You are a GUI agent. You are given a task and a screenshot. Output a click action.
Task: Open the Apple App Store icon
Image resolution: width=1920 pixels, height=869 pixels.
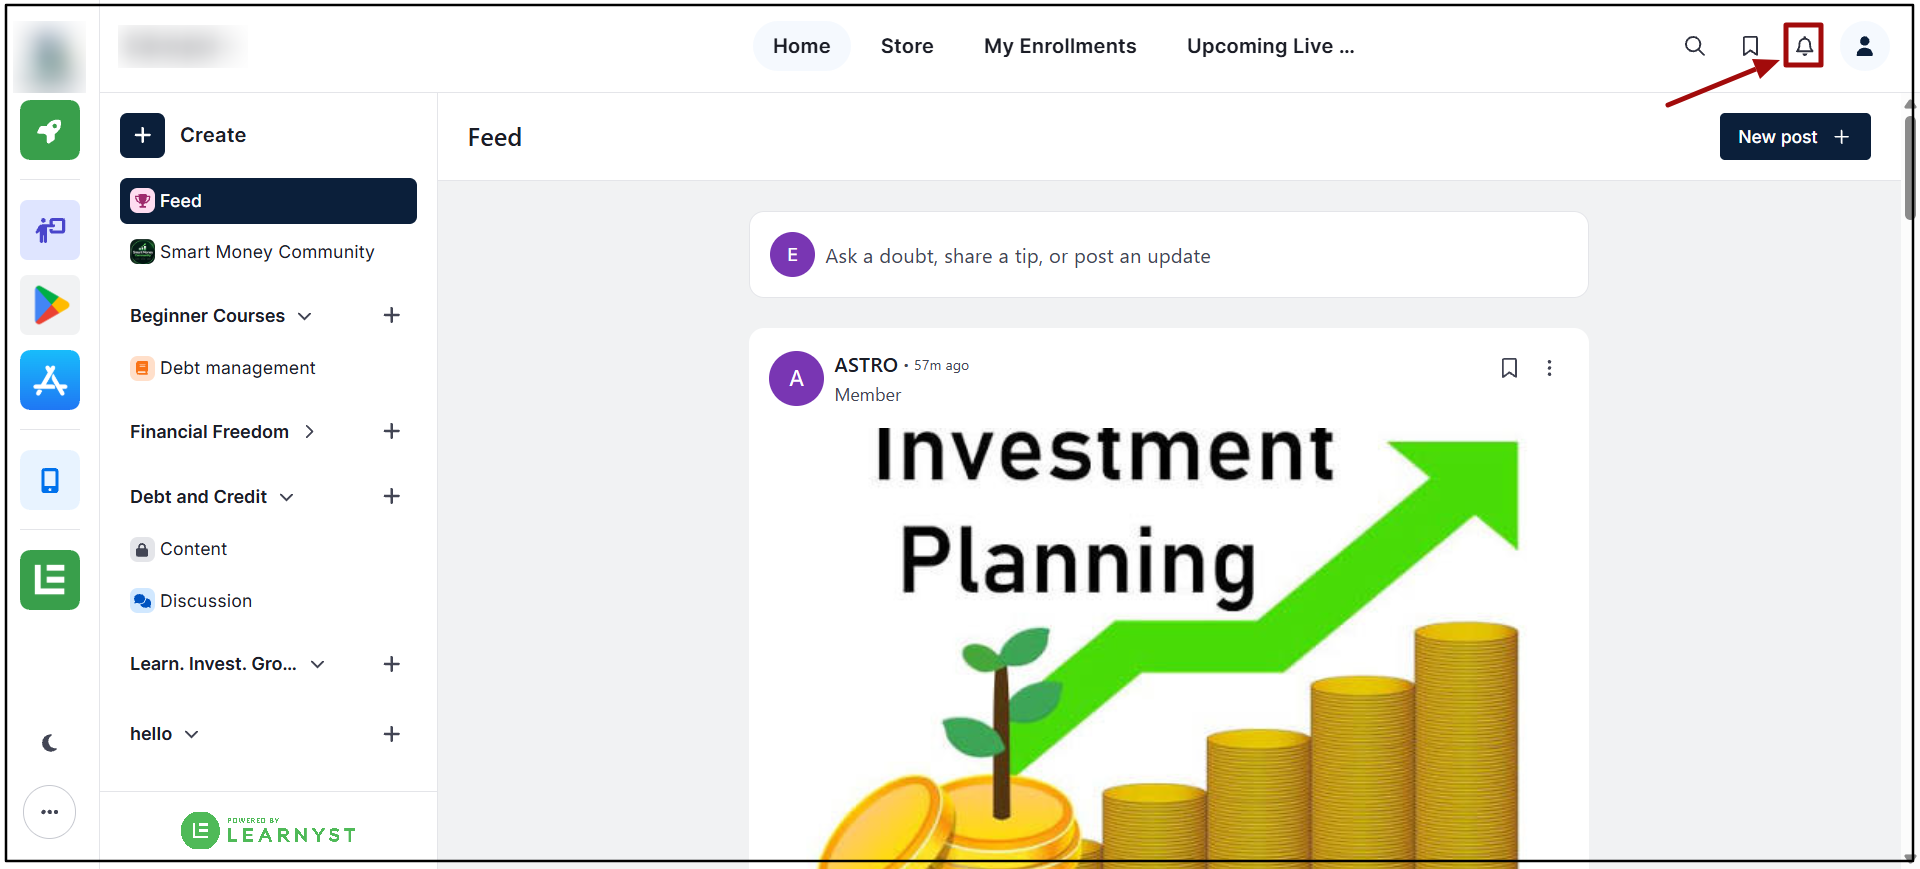click(x=50, y=380)
